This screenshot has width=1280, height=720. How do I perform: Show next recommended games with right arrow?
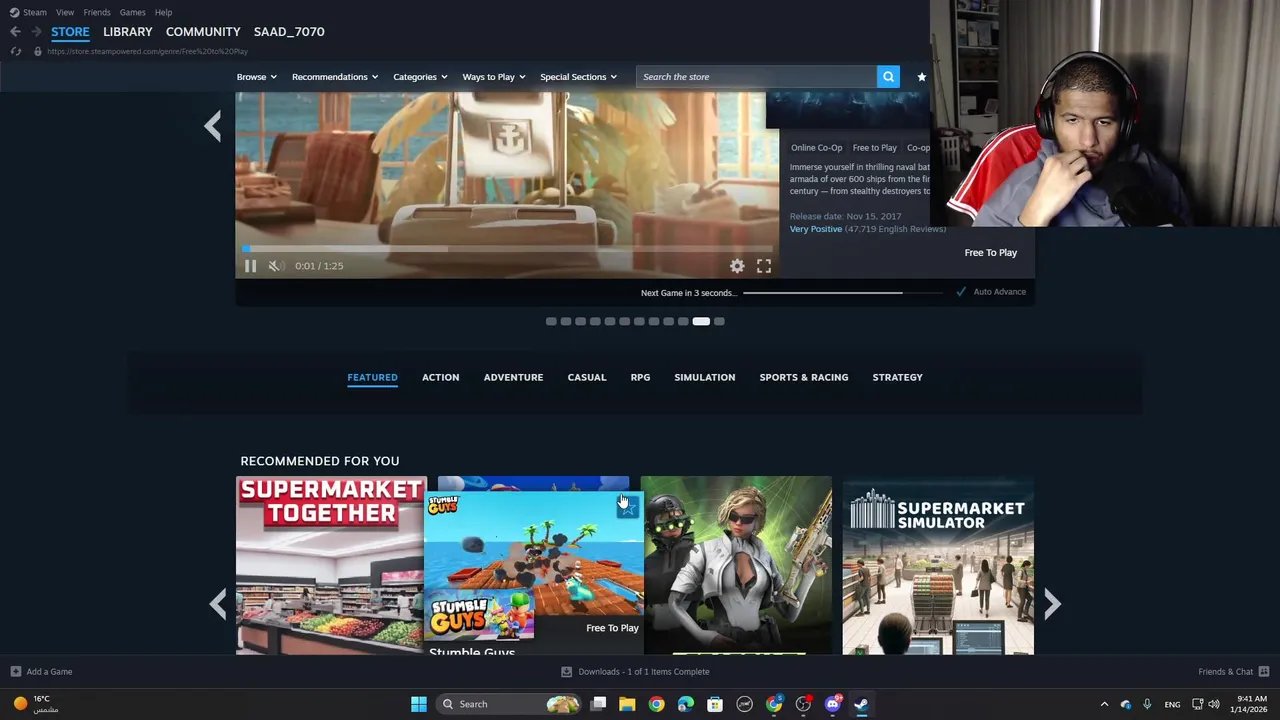tap(1052, 603)
